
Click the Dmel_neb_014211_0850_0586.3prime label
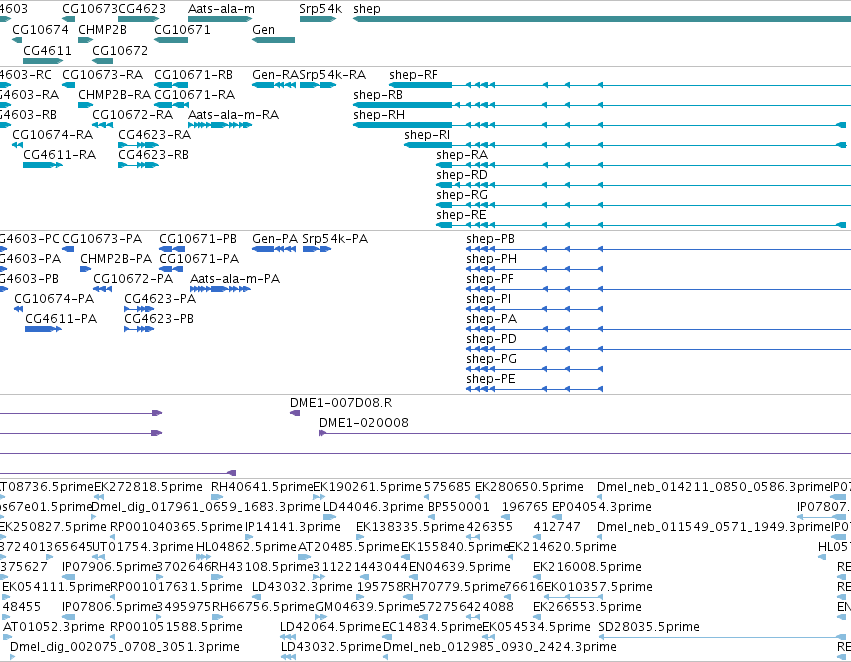point(715,487)
